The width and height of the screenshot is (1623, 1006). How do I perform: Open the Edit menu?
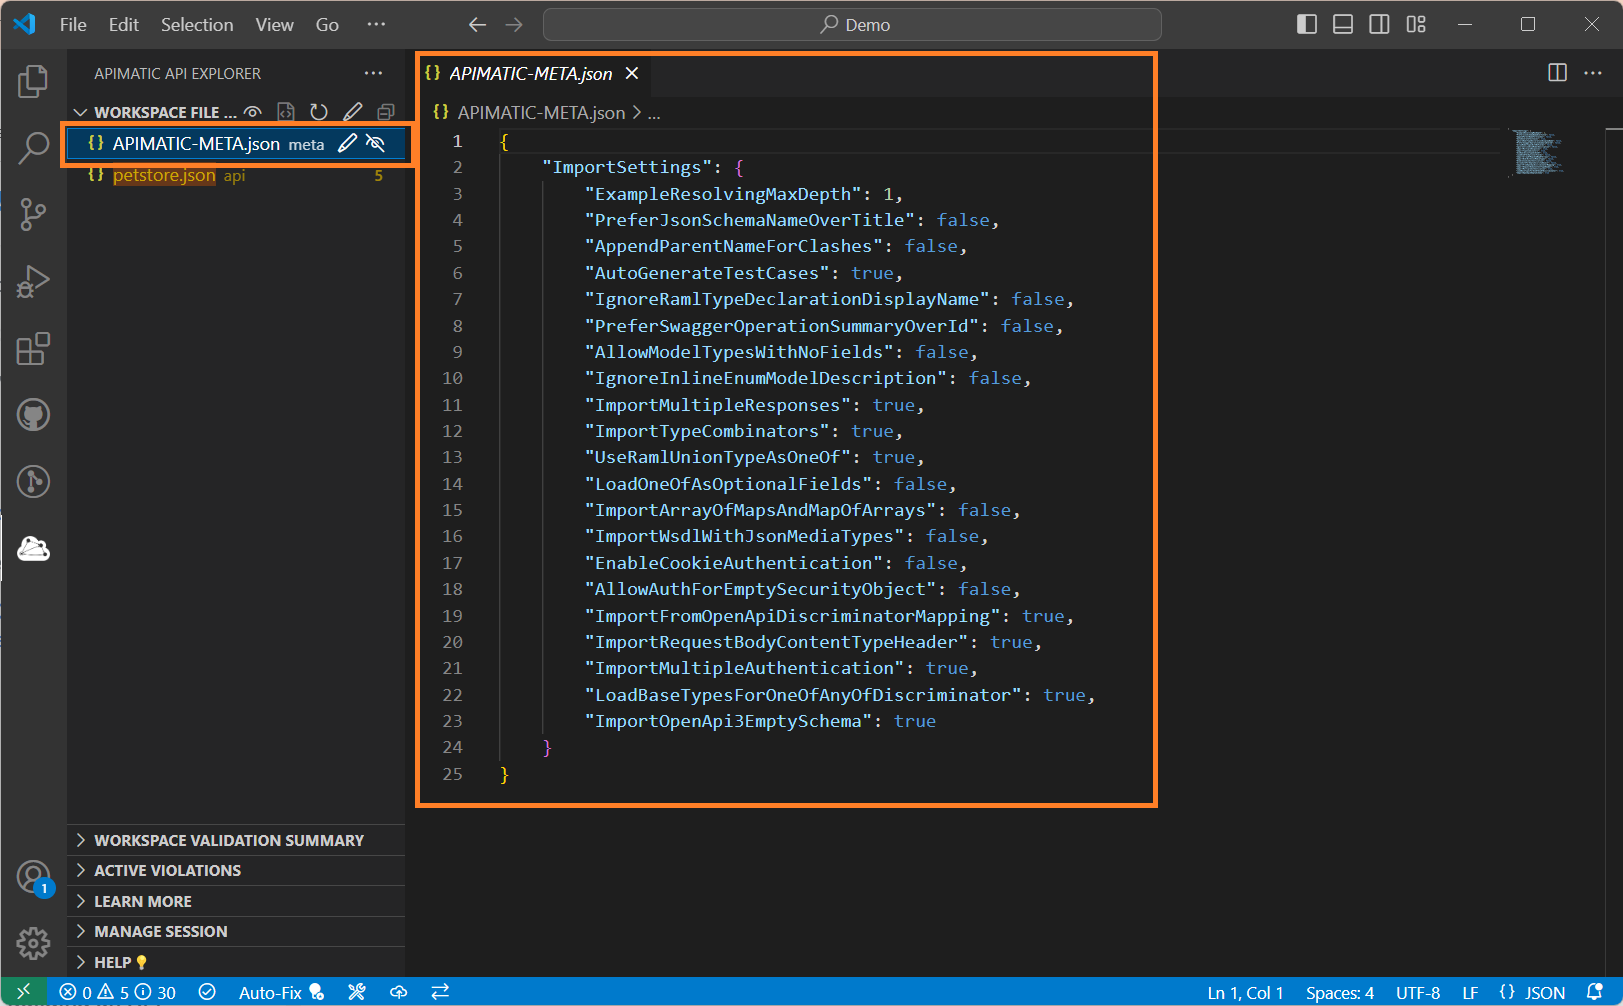point(124,24)
